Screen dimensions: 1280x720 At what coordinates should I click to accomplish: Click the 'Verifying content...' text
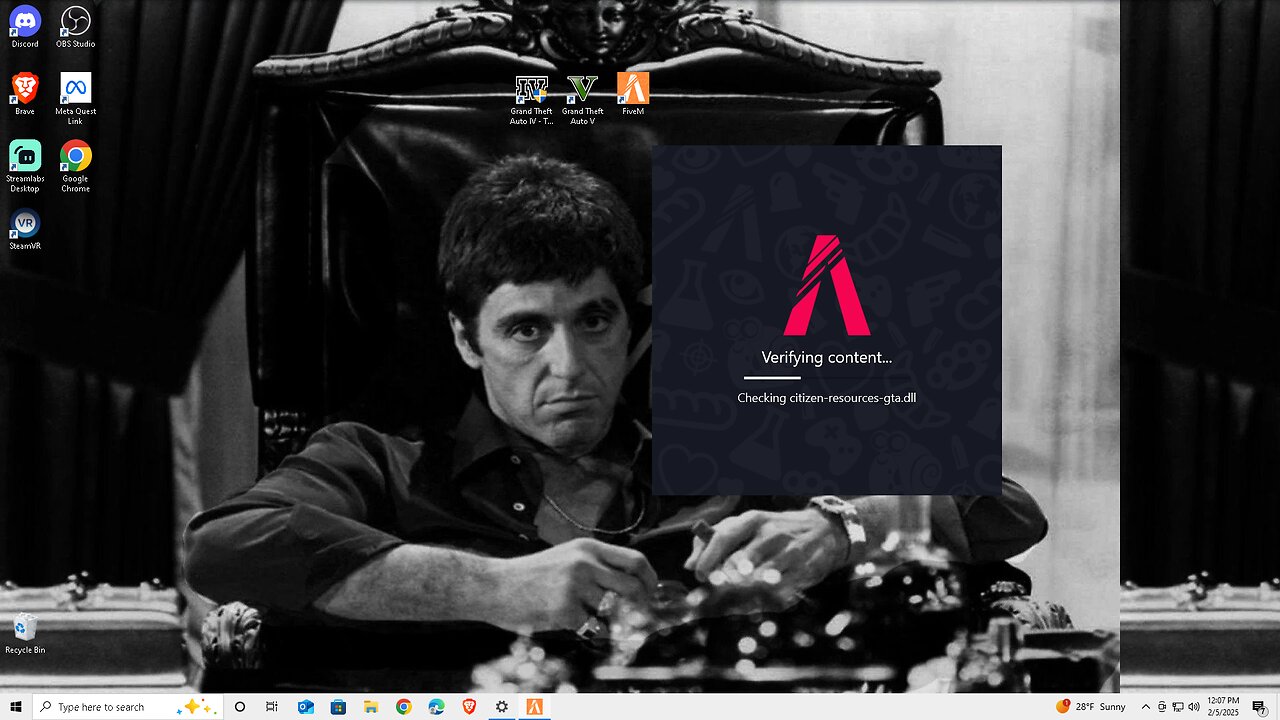(827, 357)
